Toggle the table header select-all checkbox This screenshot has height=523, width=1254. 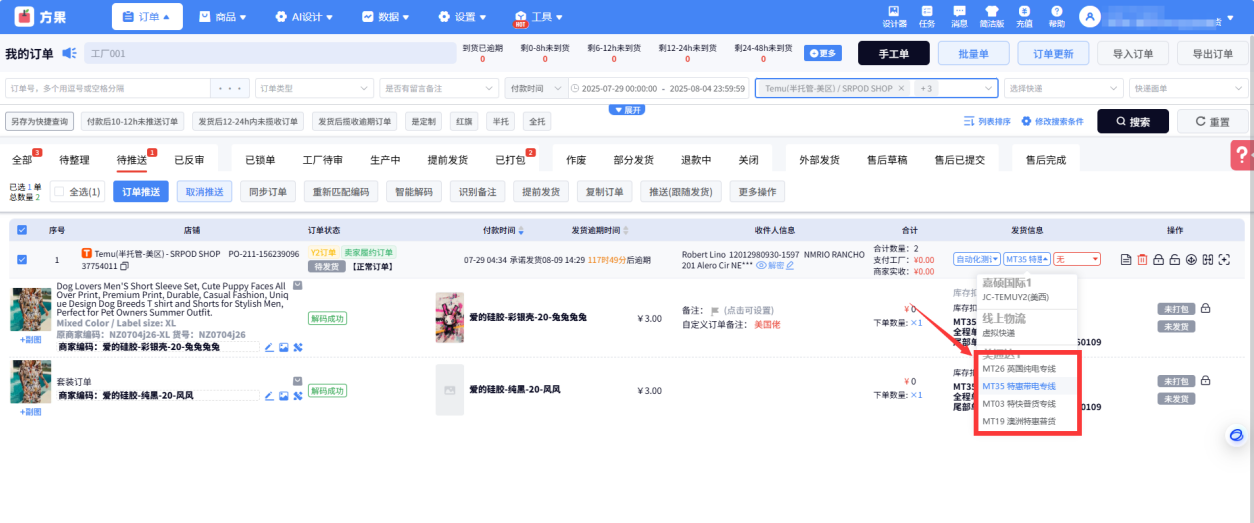[22, 230]
